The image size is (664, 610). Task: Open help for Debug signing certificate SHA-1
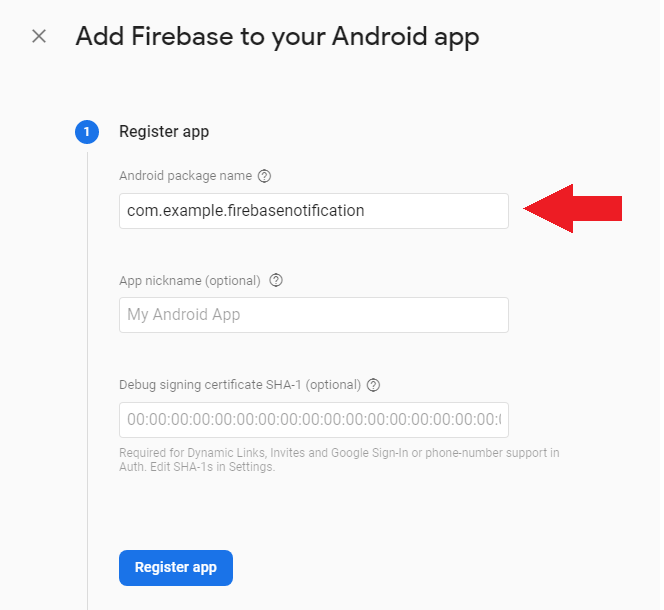[373, 385]
